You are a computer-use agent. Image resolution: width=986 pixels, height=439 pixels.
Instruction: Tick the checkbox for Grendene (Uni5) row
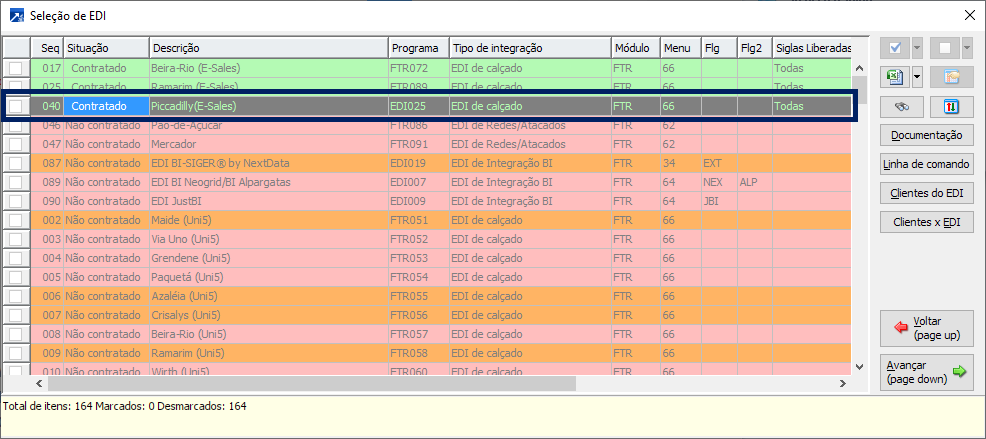tap(16, 258)
